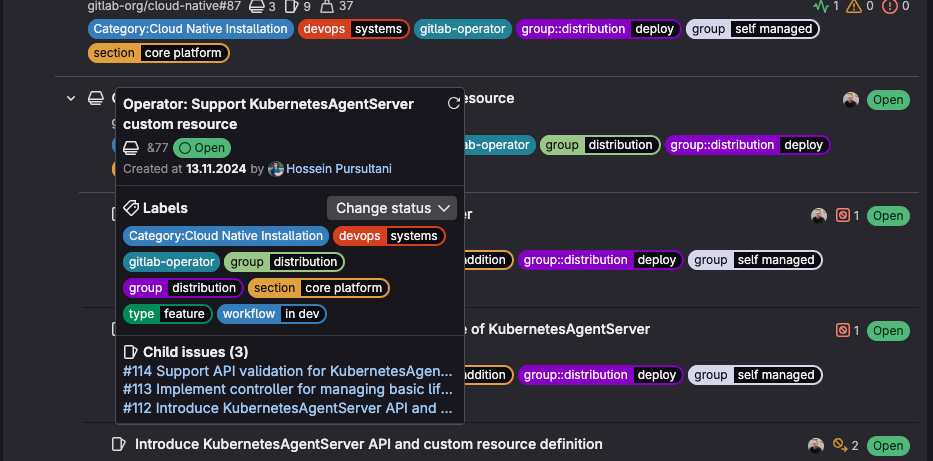Viewport: 933px width, 461px height.
Task: Click the section core platform label in the popover
Action: pos(318,288)
